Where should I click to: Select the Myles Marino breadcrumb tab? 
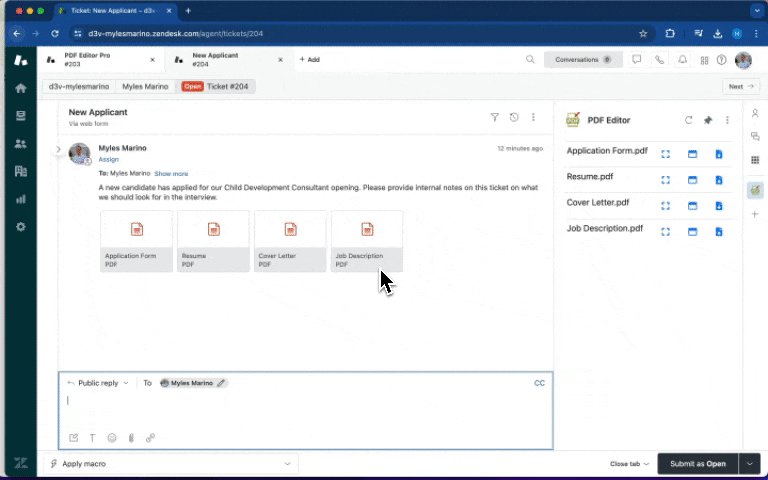coord(145,87)
